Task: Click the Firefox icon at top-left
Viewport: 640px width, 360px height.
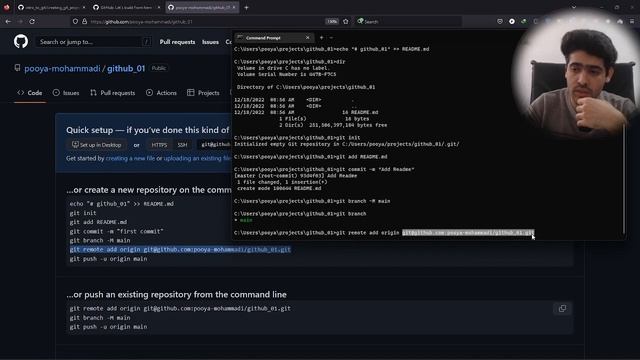Action: (x=6, y=7)
